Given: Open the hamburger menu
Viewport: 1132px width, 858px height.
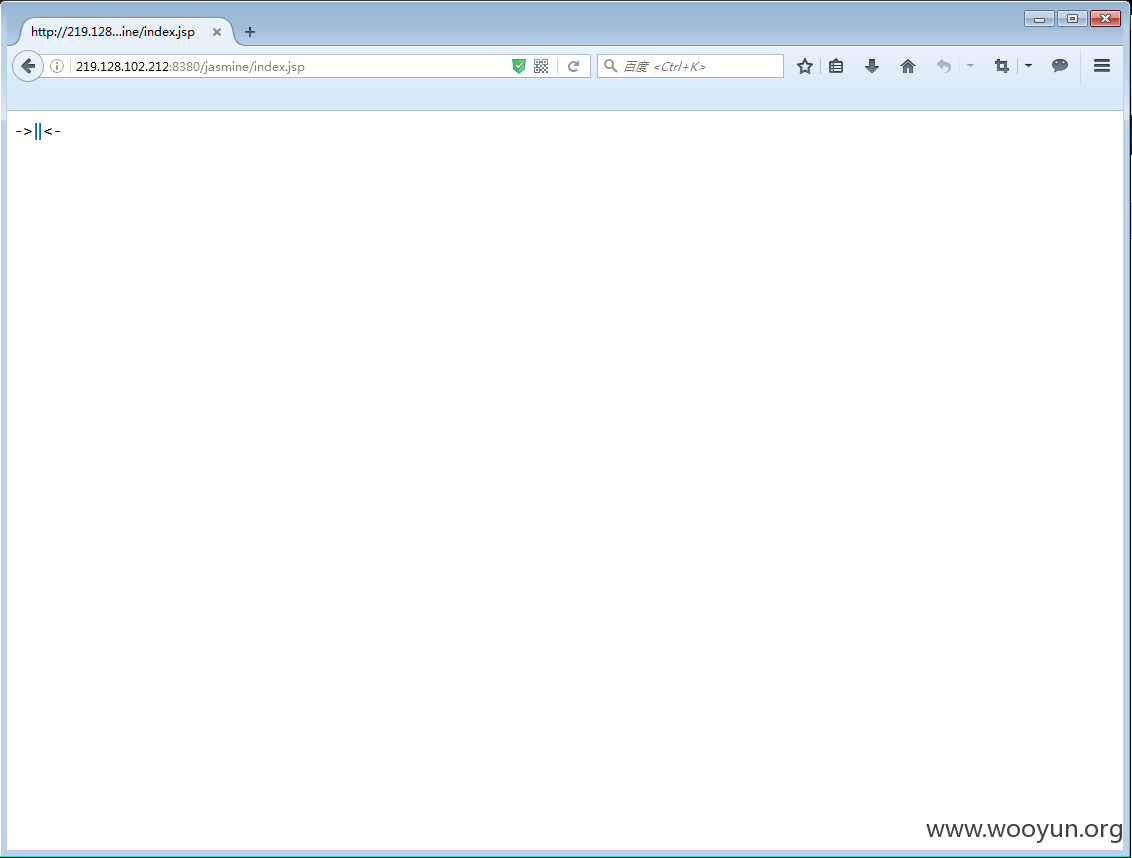Looking at the screenshot, I should [x=1102, y=66].
